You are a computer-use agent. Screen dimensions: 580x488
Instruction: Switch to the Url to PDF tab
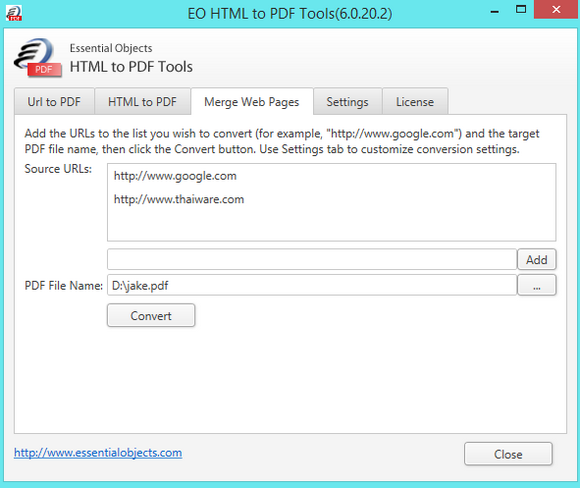pyautogui.click(x=54, y=102)
